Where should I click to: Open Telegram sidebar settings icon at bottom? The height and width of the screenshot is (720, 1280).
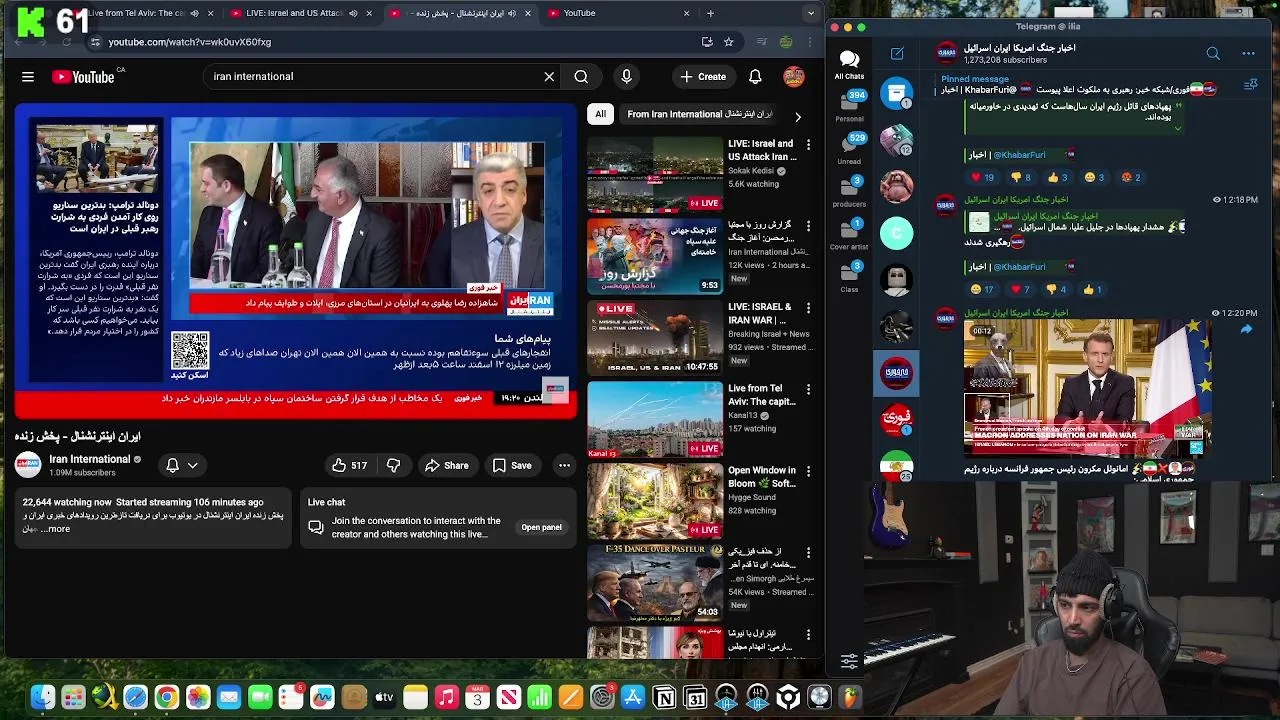(x=849, y=661)
